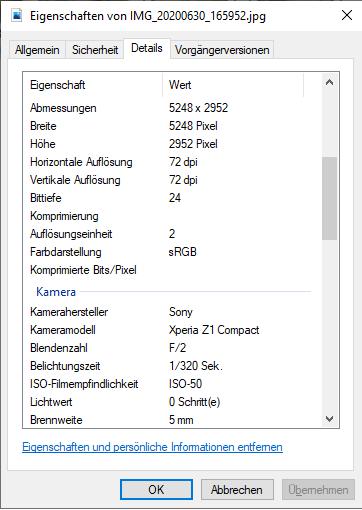
Task: Click the Xperia Z1 Compact value
Action: (214, 330)
